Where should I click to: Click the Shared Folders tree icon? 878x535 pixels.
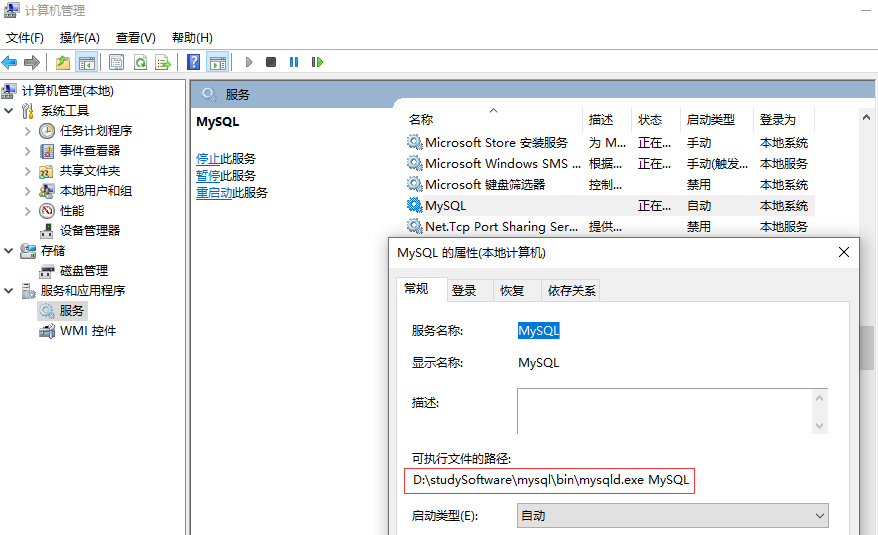click(46, 171)
